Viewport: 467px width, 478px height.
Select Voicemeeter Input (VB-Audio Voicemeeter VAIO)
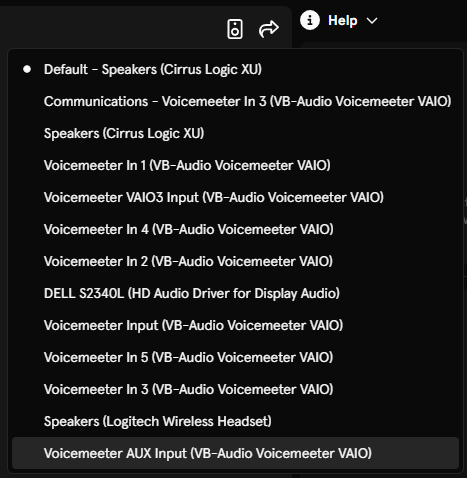(235, 325)
